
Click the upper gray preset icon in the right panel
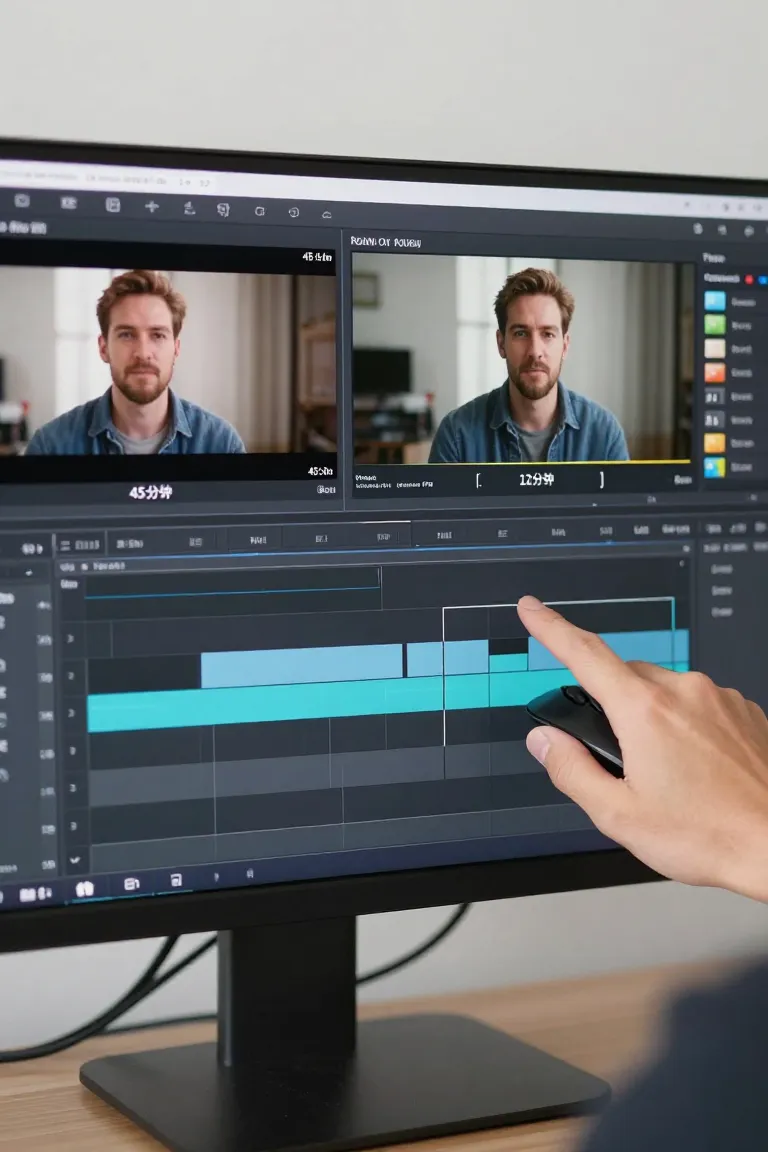coord(714,397)
